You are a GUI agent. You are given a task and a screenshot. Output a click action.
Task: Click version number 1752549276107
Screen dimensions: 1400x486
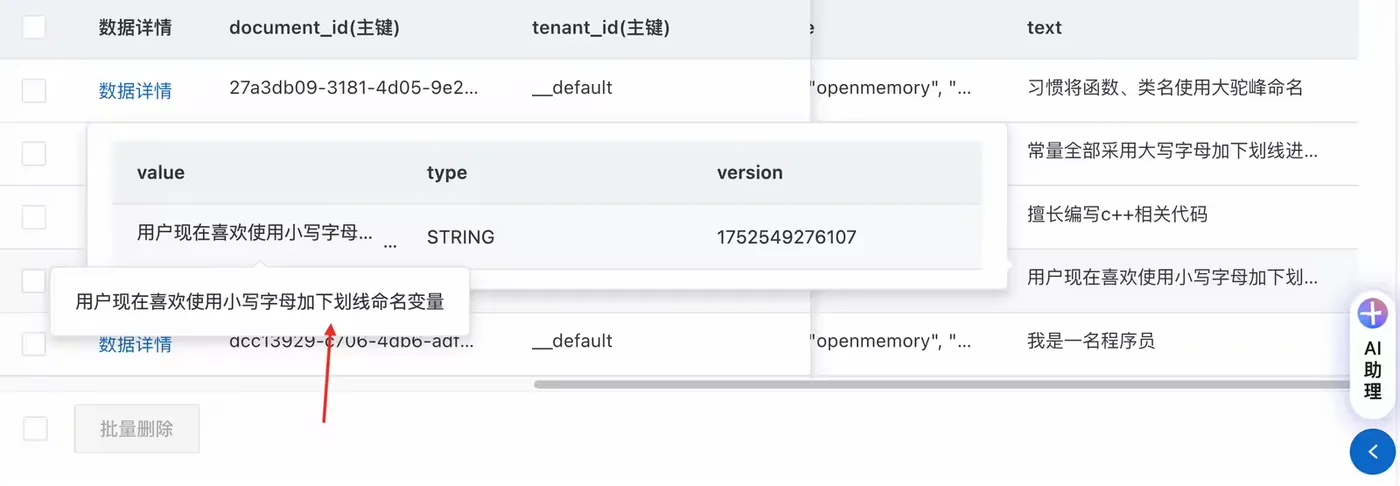tap(786, 237)
